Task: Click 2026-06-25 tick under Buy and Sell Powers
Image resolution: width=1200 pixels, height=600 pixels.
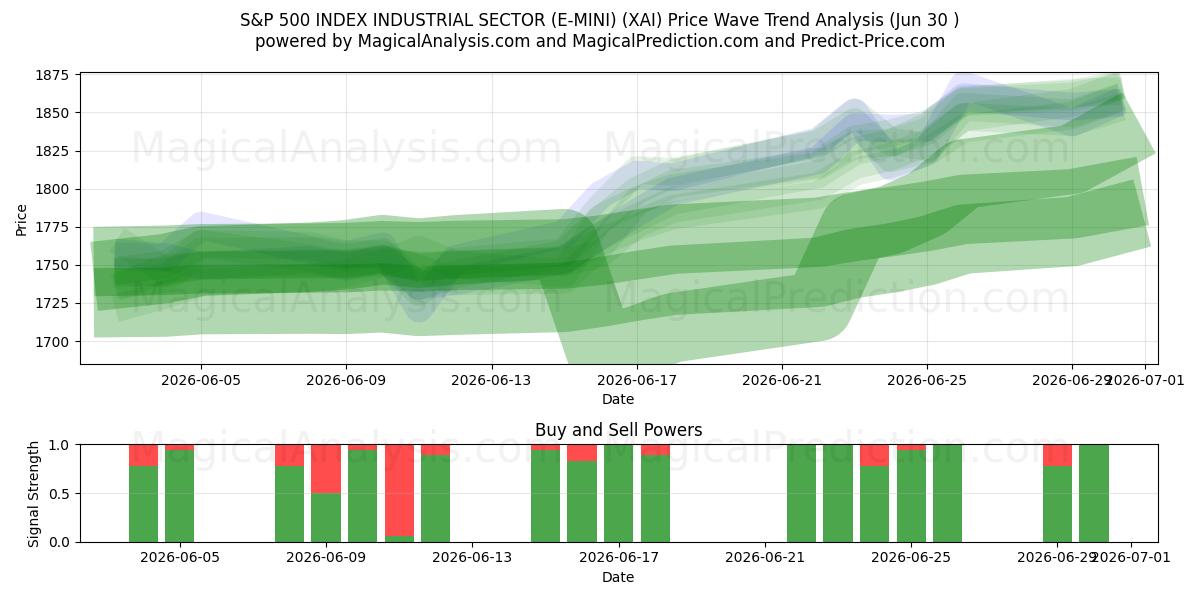Action: [911, 558]
